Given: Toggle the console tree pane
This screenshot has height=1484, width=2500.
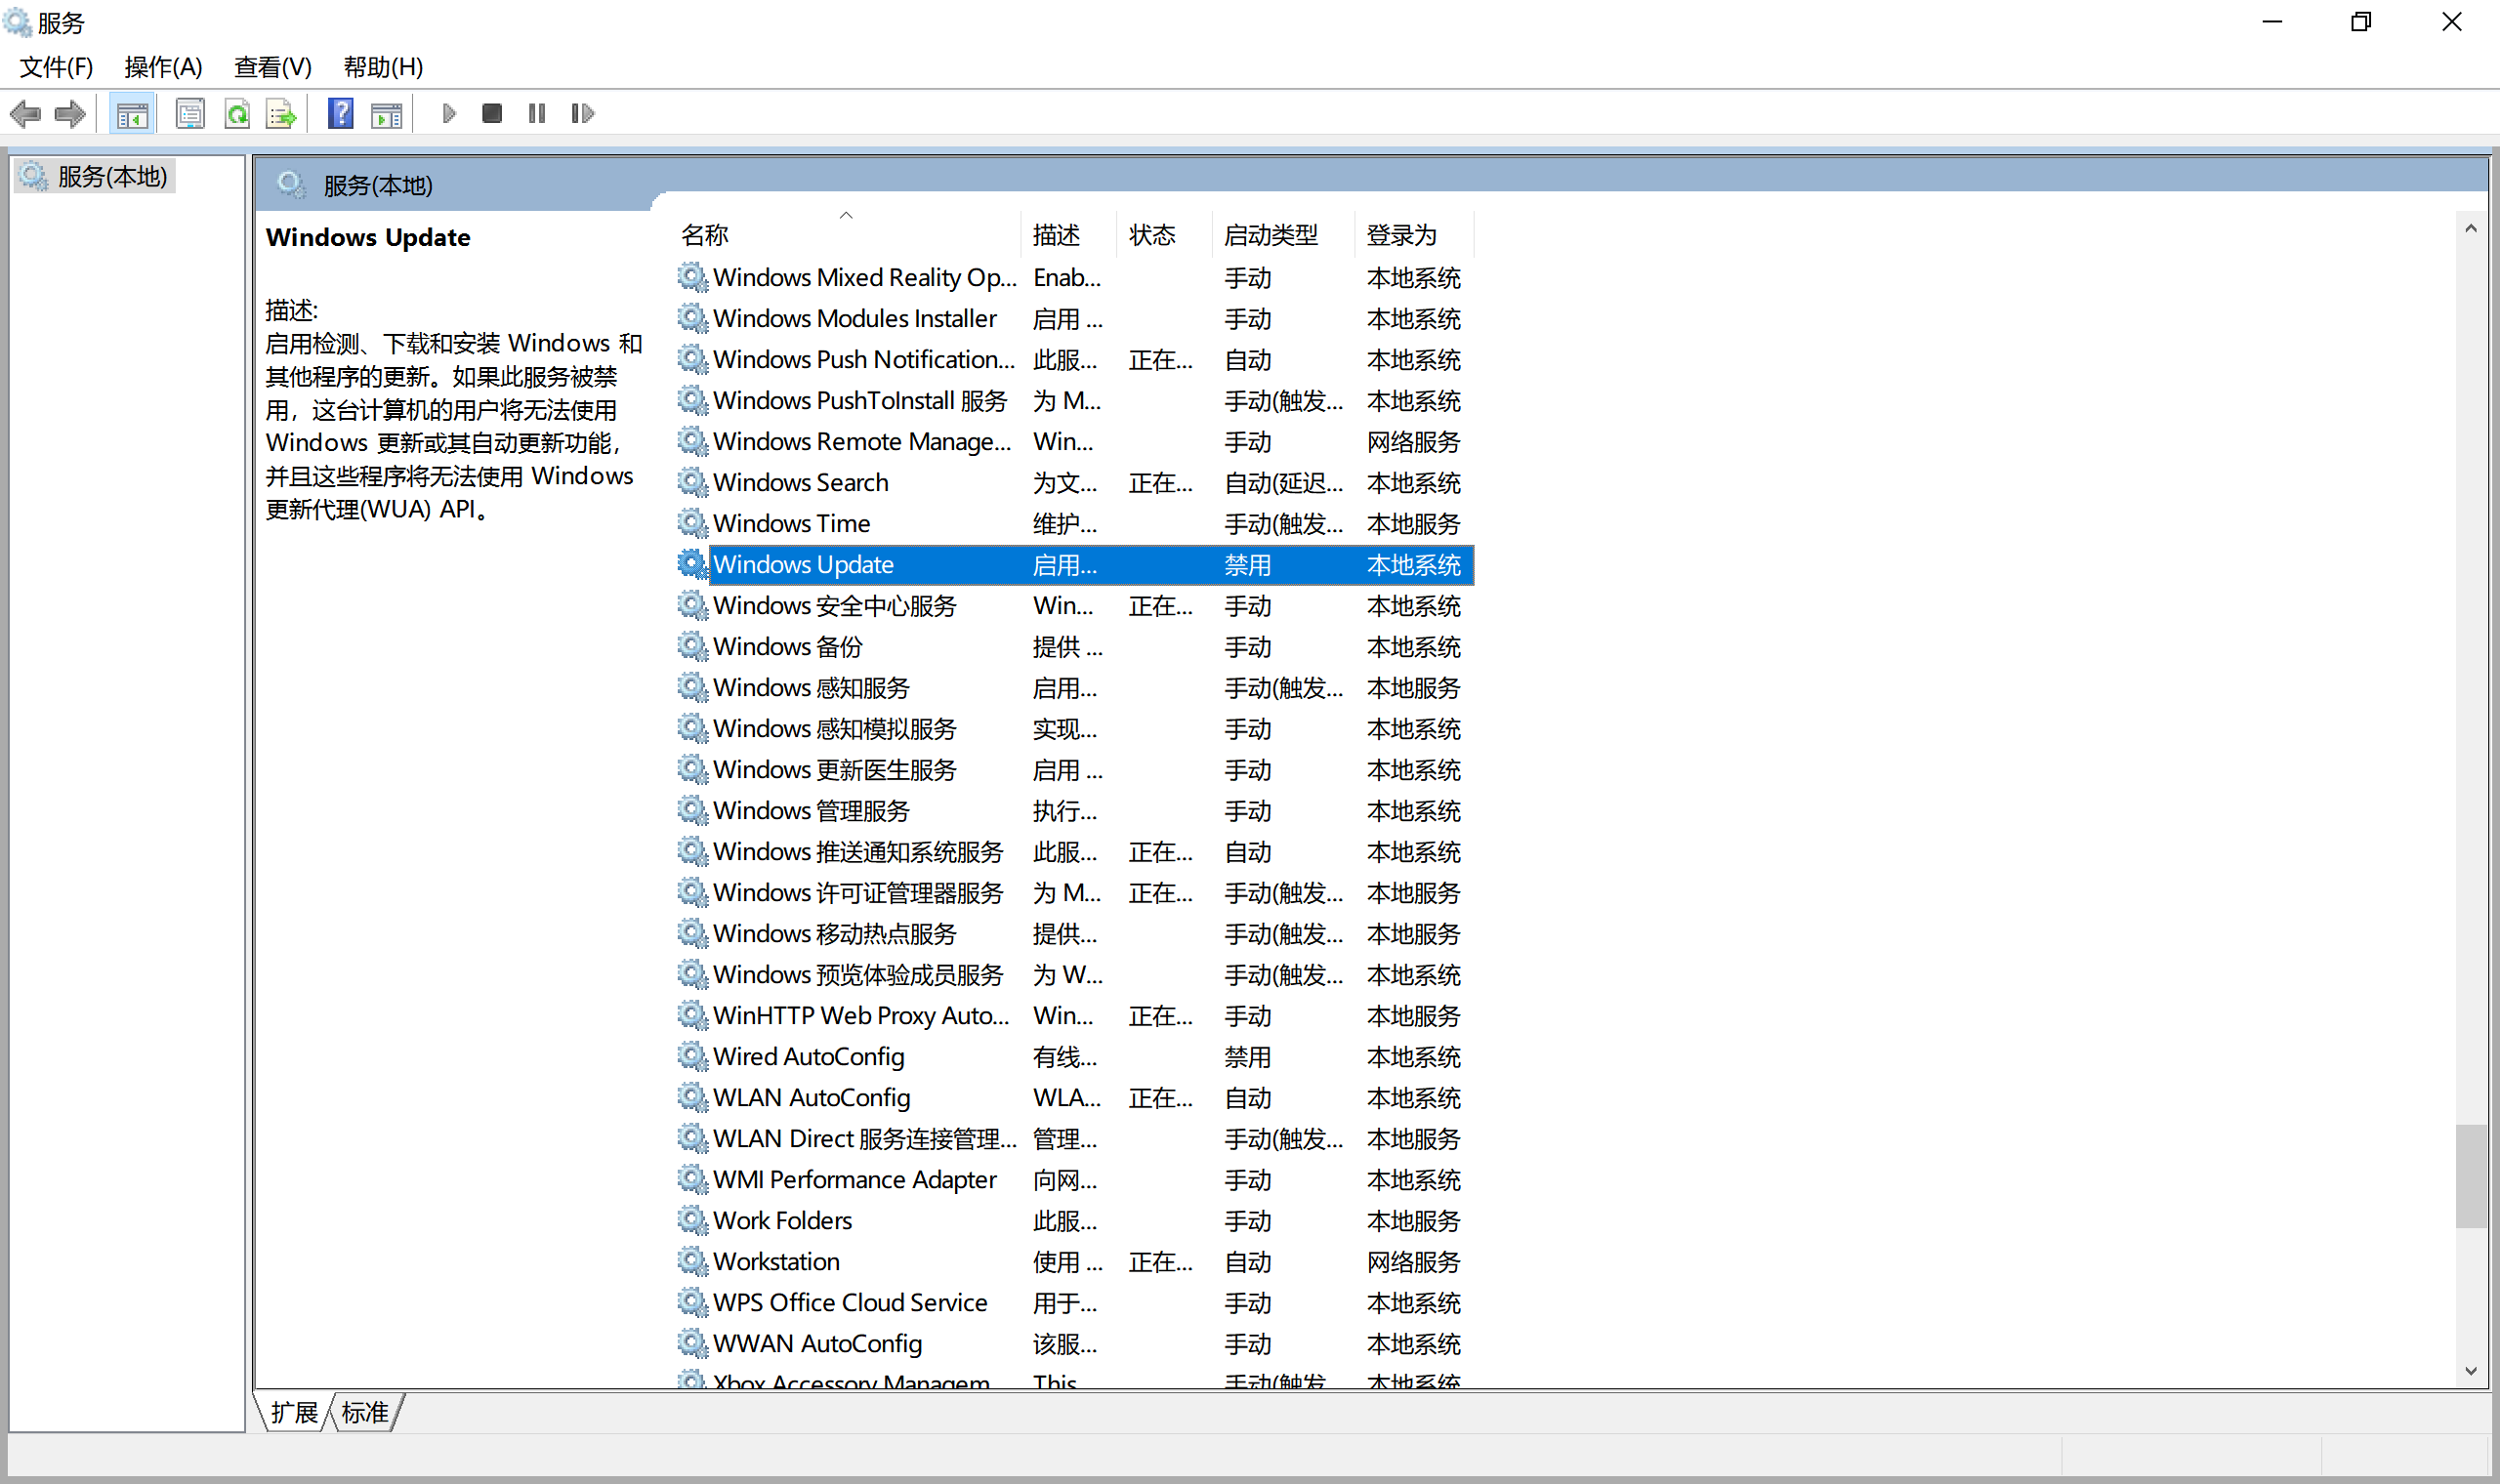Looking at the screenshot, I should (131, 113).
